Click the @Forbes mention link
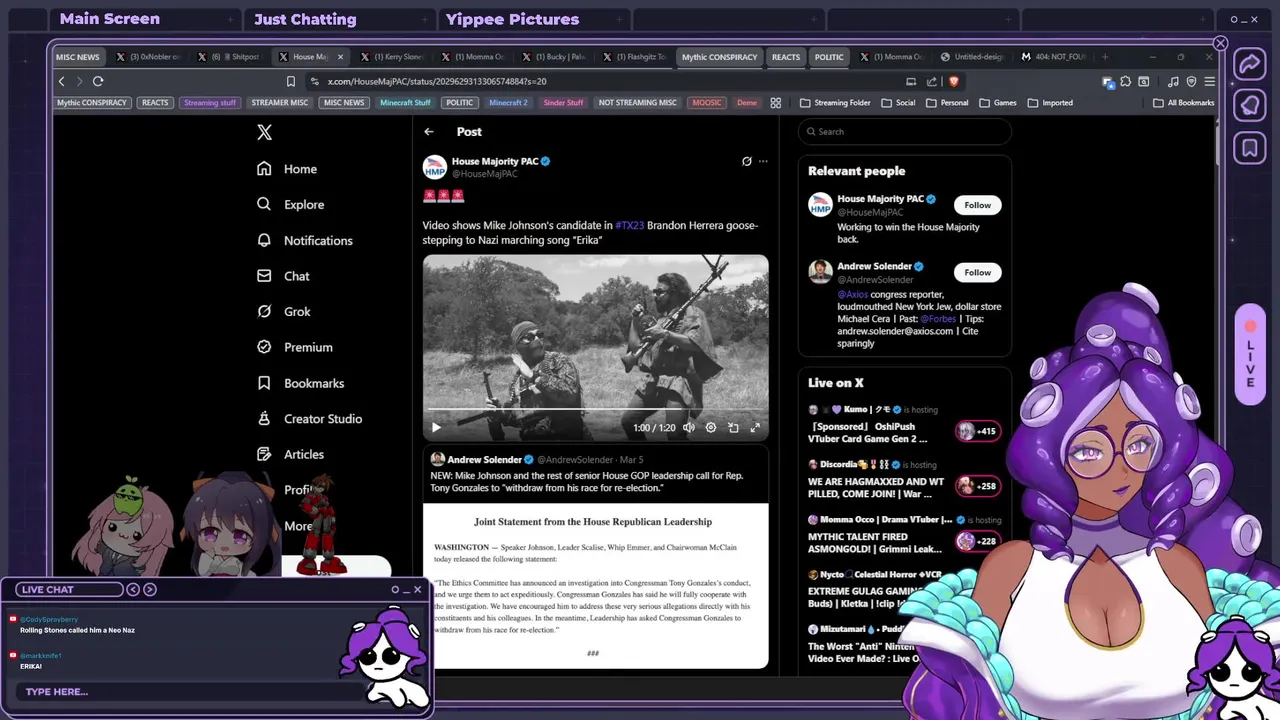The width and height of the screenshot is (1280, 720). point(938,319)
